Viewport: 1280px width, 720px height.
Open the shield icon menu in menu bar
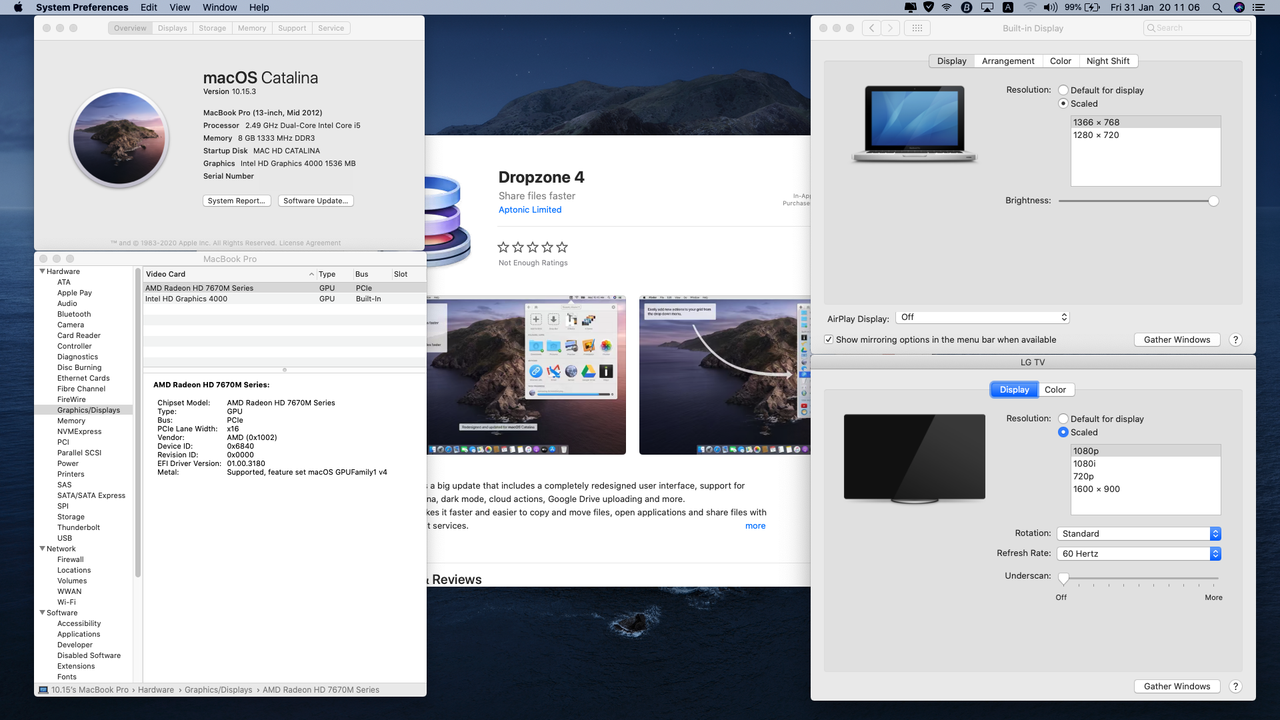point(929,7)
